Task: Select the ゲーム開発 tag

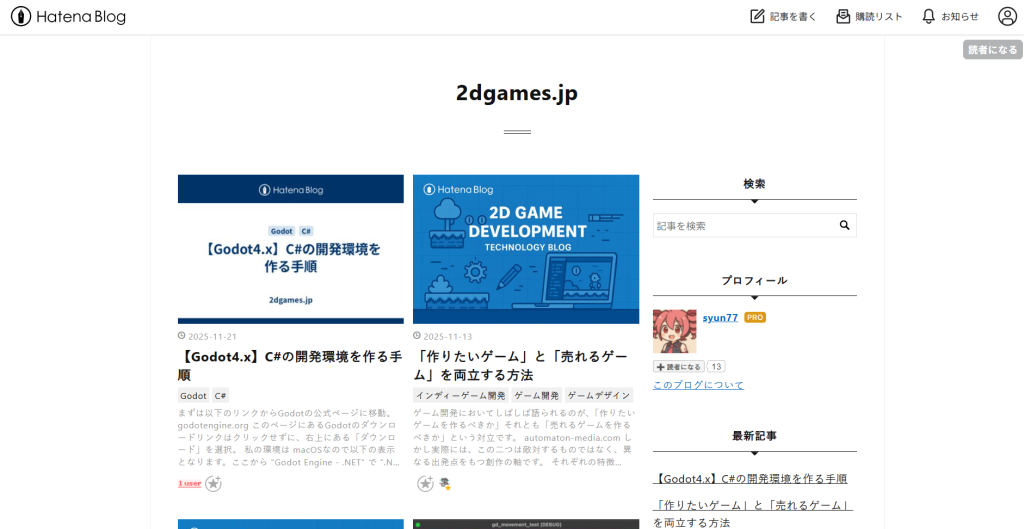Action: point(536,396)
